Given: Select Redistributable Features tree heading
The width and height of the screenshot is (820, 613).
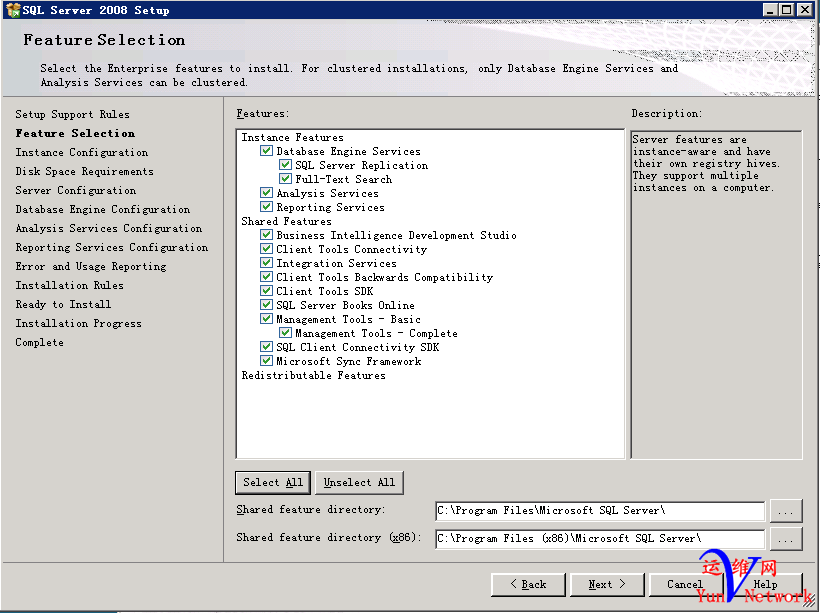Looking at the screenshot, I should tap(313, 375).
